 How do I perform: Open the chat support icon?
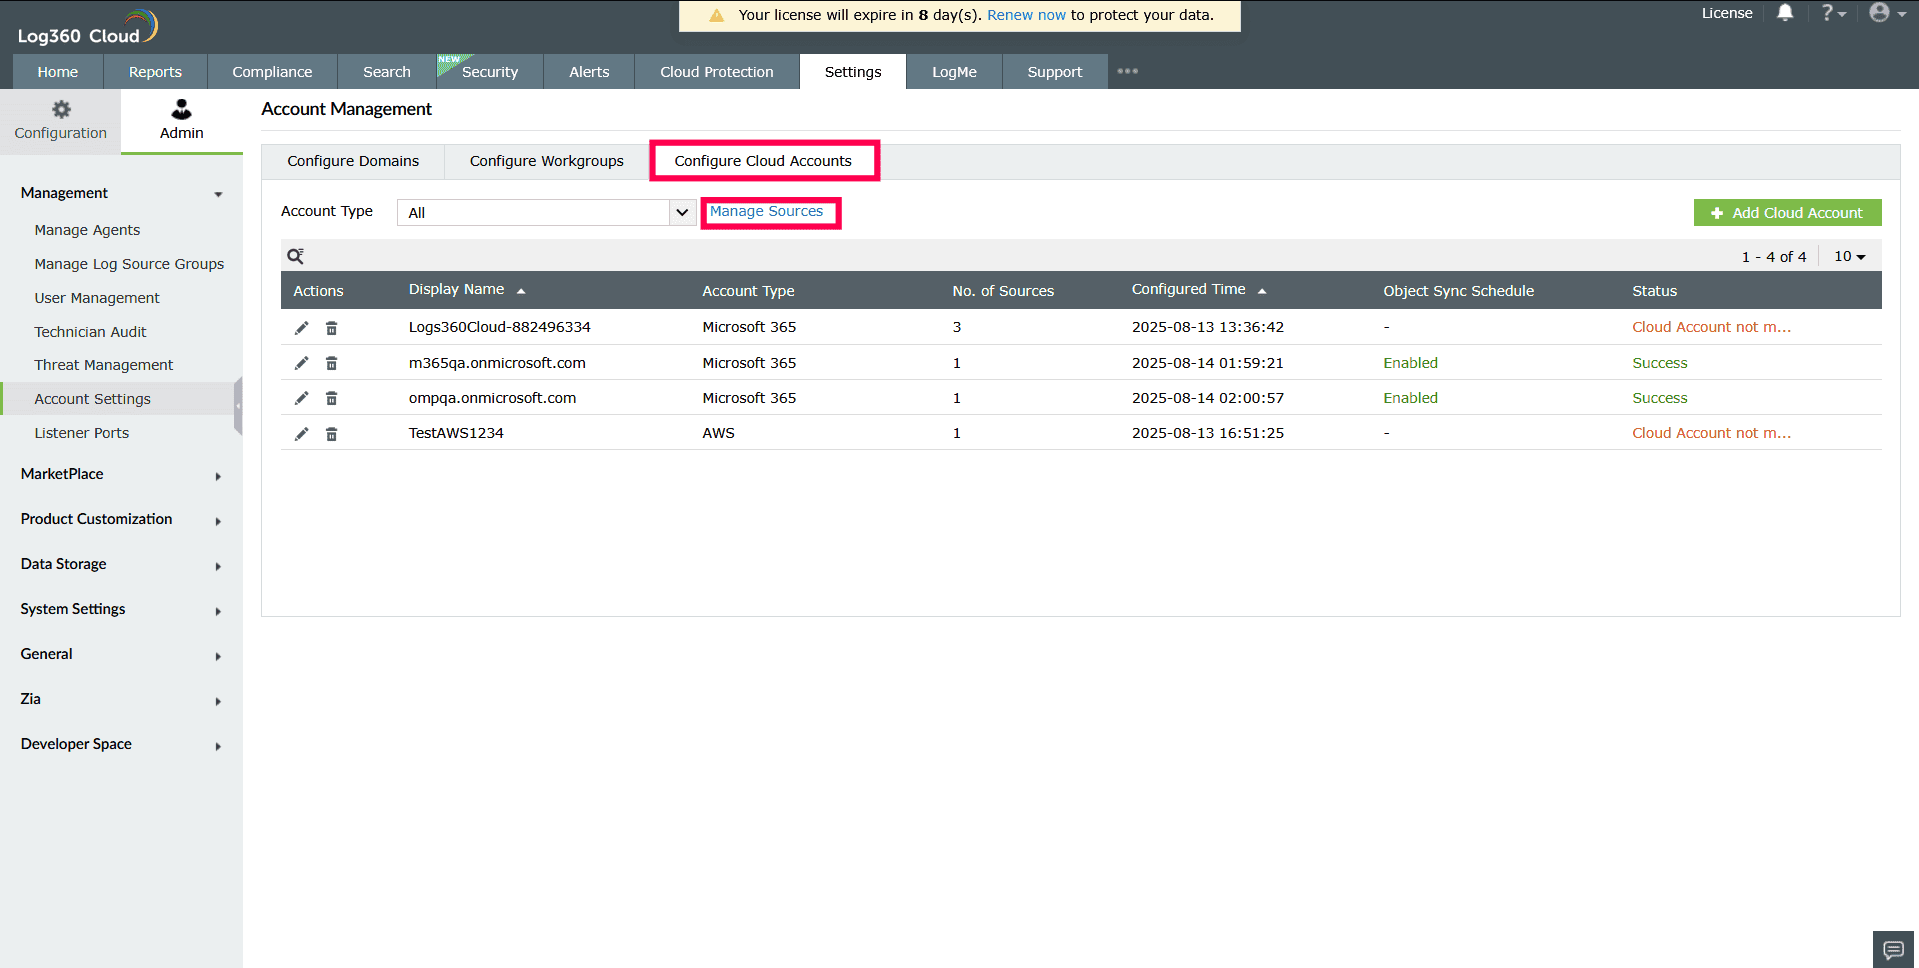coord(1893,949)
